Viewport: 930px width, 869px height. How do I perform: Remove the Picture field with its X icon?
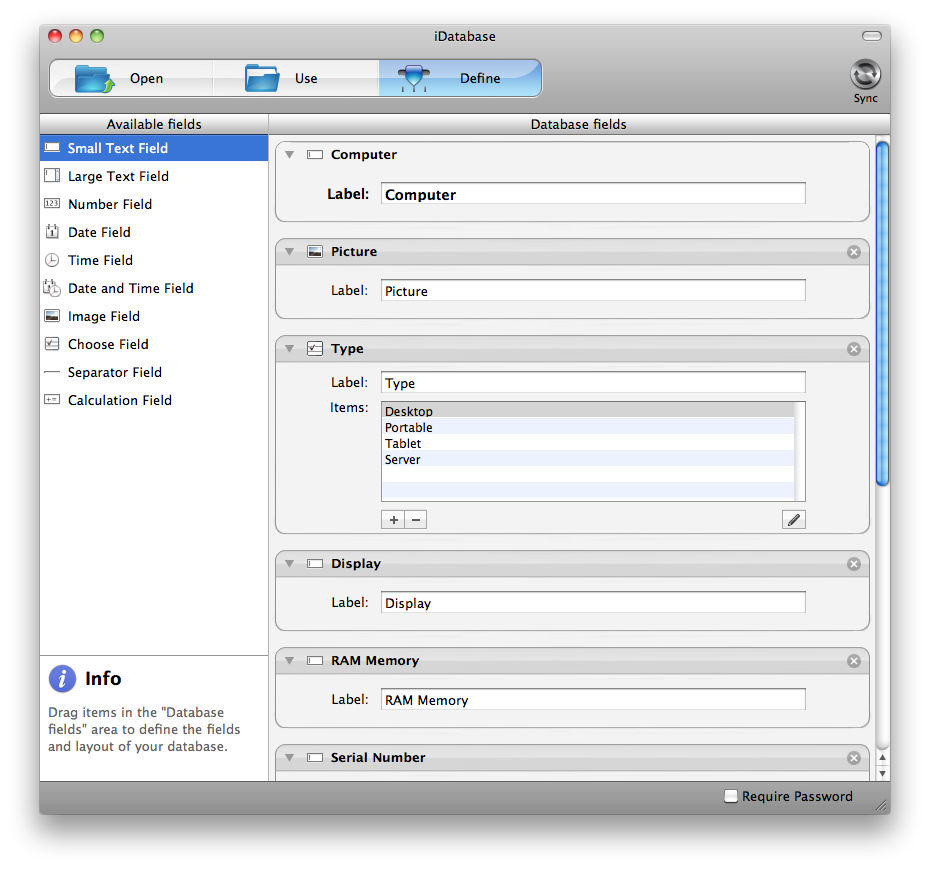coord(854,252)
